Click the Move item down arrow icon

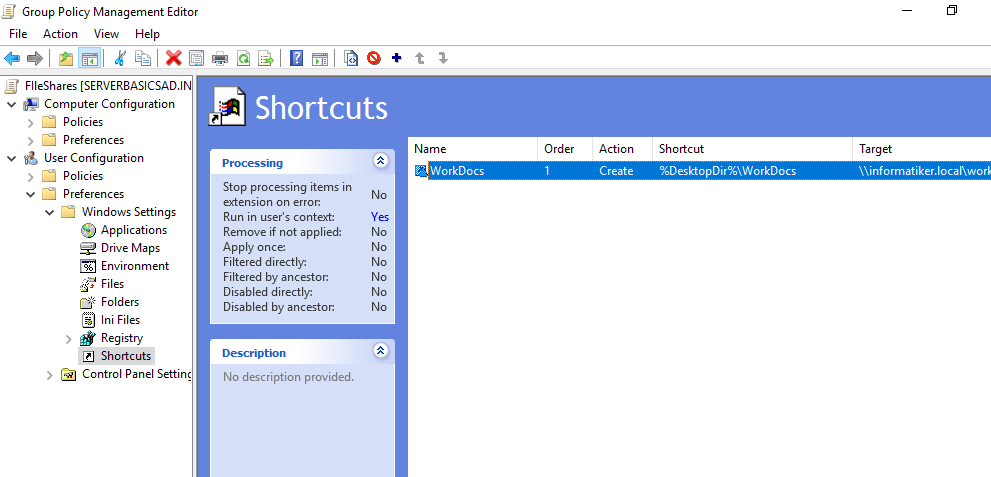pos(443,58)
